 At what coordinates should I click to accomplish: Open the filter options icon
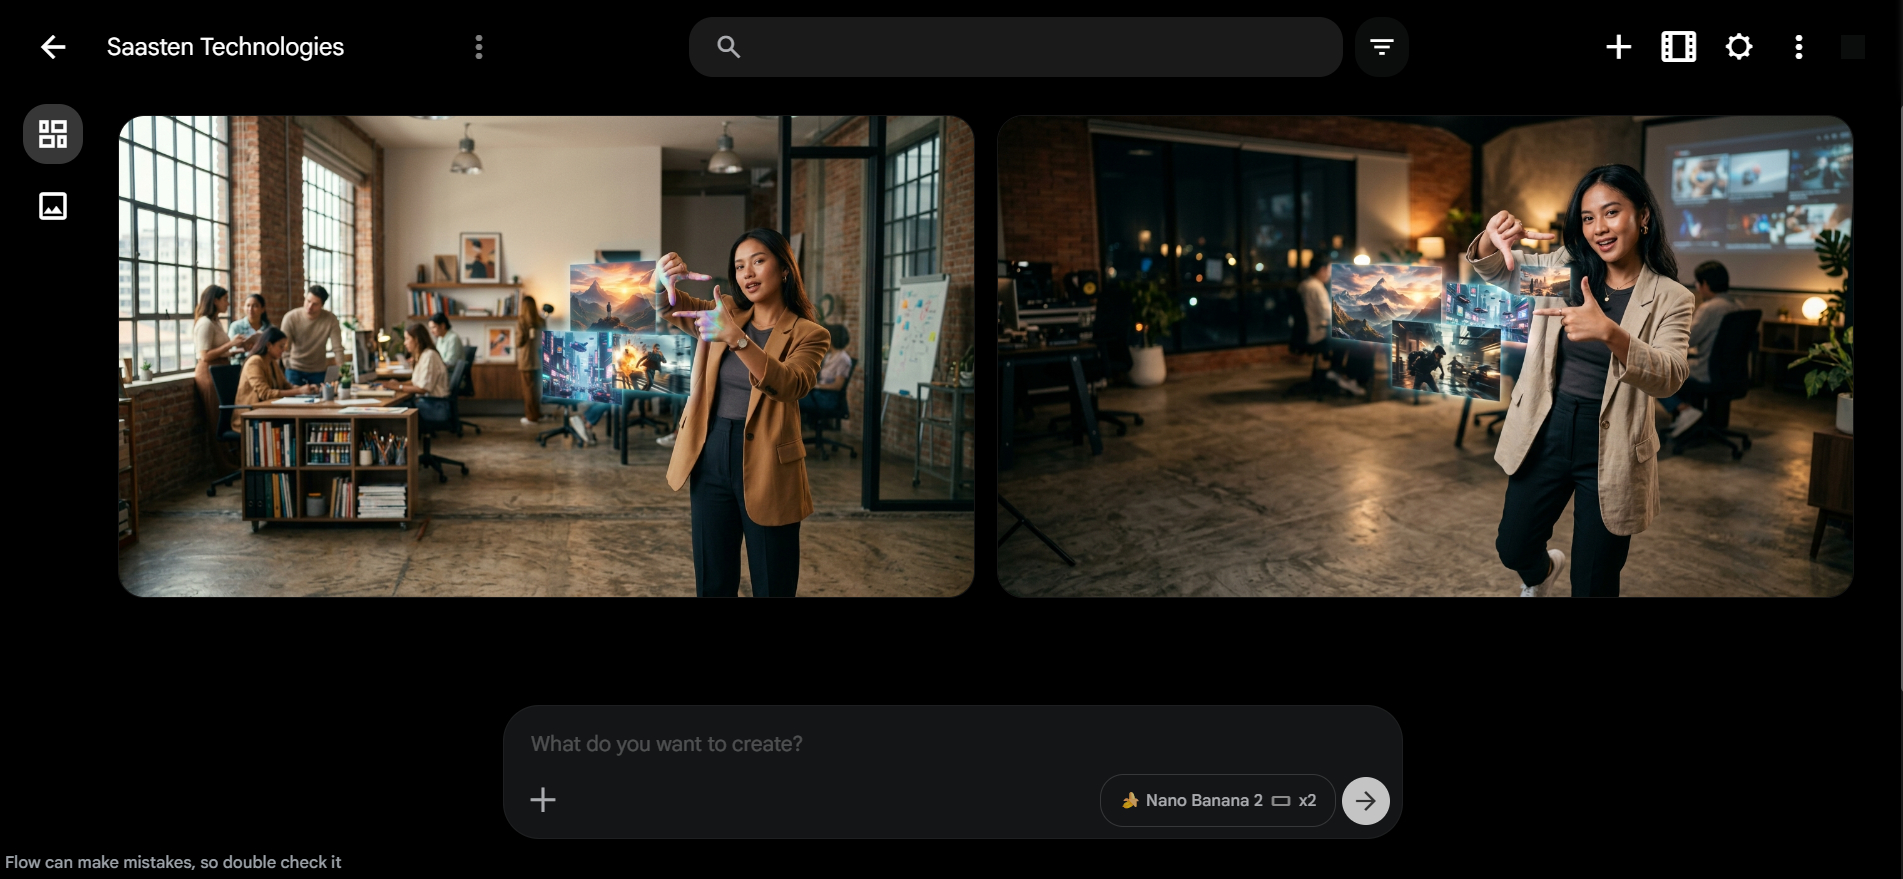pyautogui.click(x=1381, y=47)
